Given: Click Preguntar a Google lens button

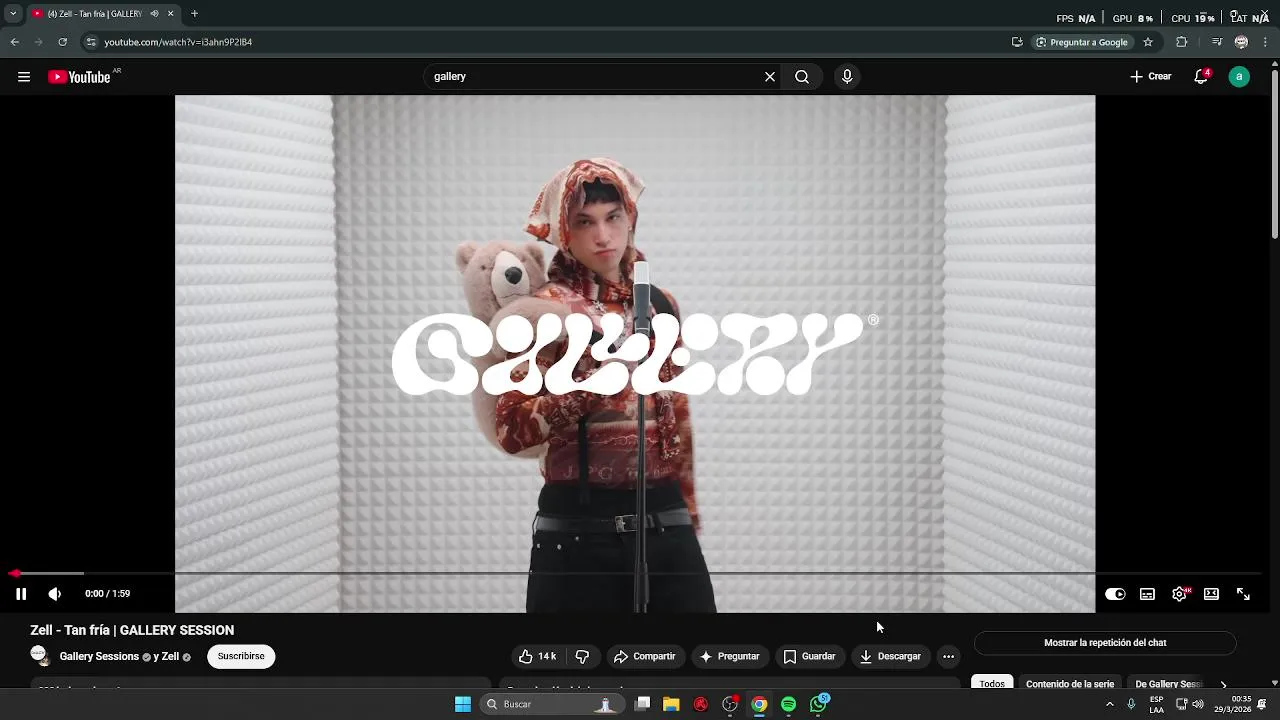Looking at the screenshot, I should point(1081,42).
